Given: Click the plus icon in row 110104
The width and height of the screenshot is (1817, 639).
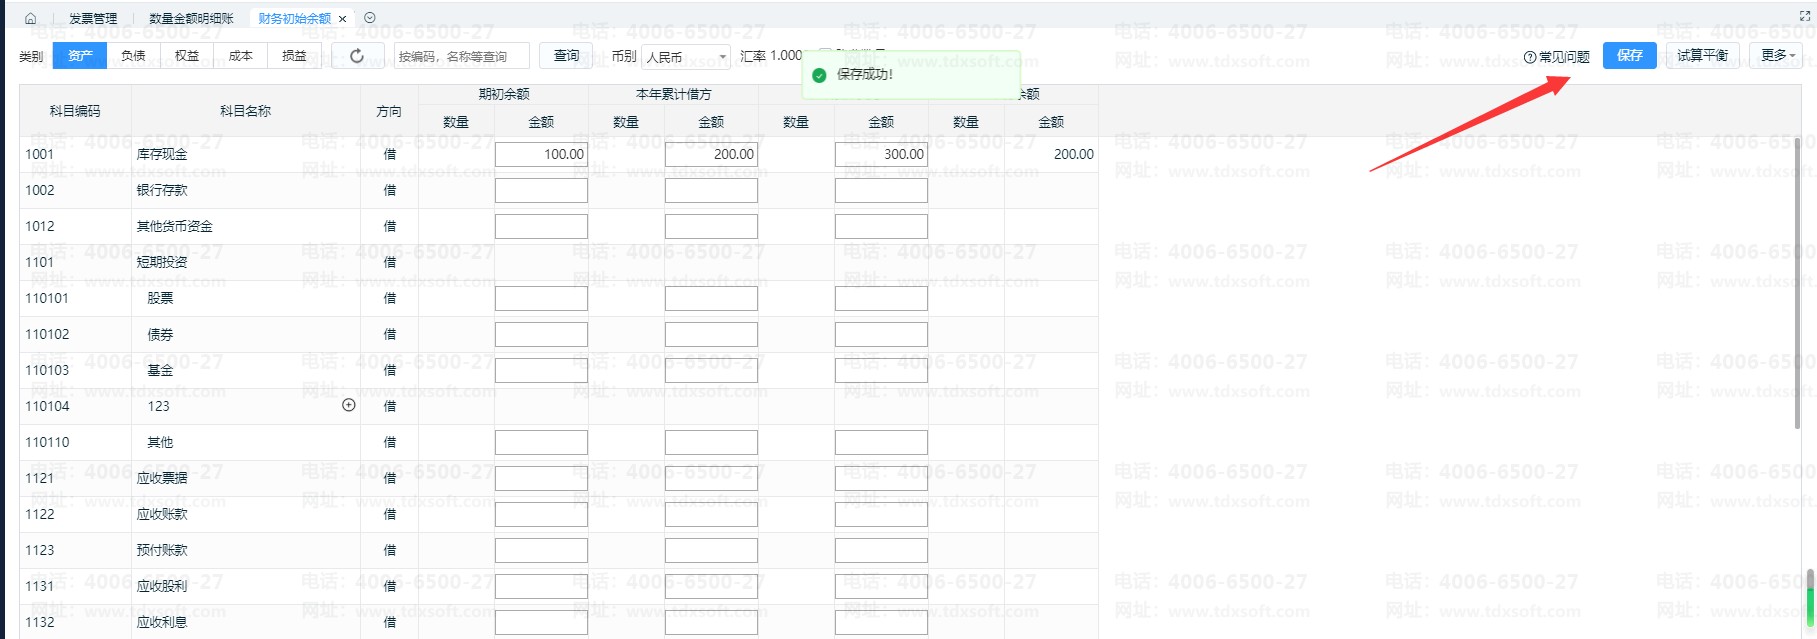Looking at the screenshot, I should pos(349,405).
